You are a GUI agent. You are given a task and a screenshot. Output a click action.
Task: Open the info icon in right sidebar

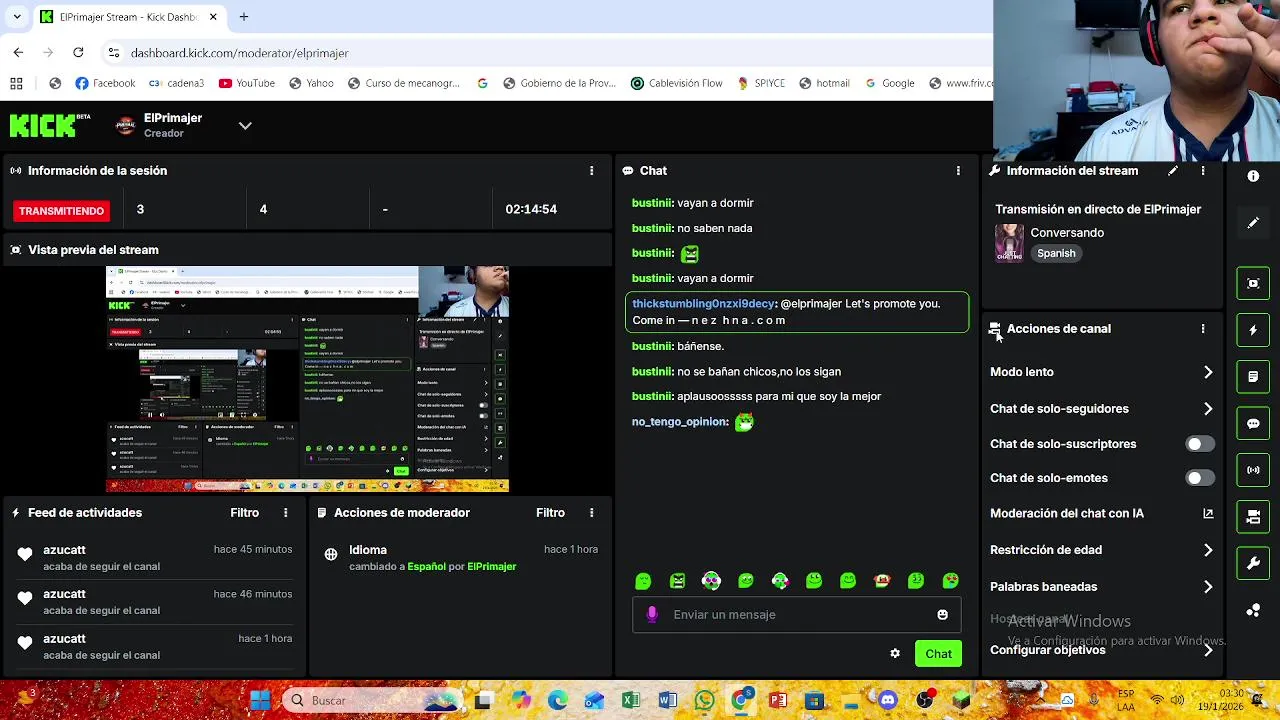1253,176
